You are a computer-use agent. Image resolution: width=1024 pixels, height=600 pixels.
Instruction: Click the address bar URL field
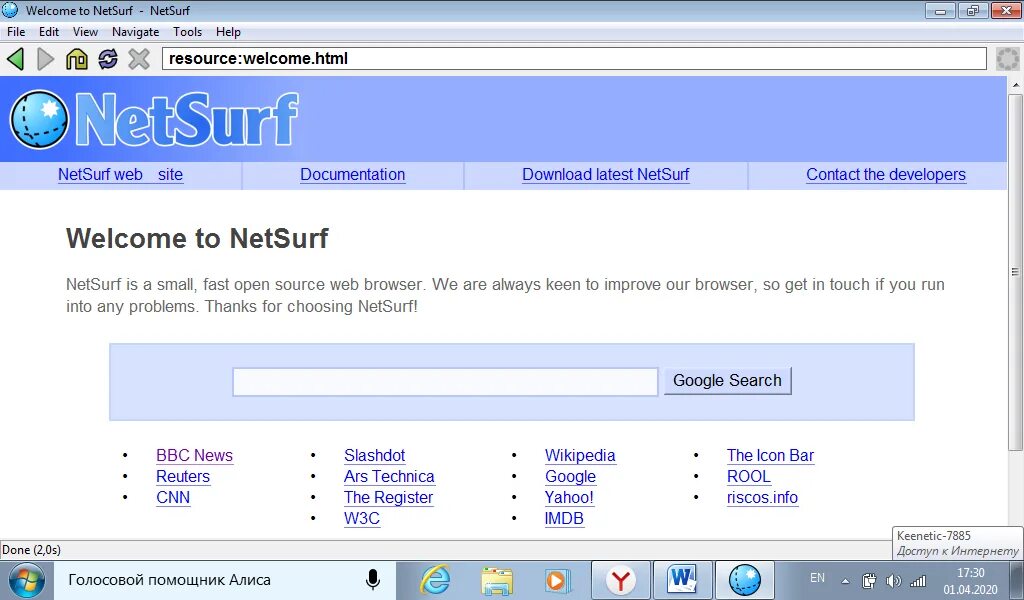(x=574, y=59)
